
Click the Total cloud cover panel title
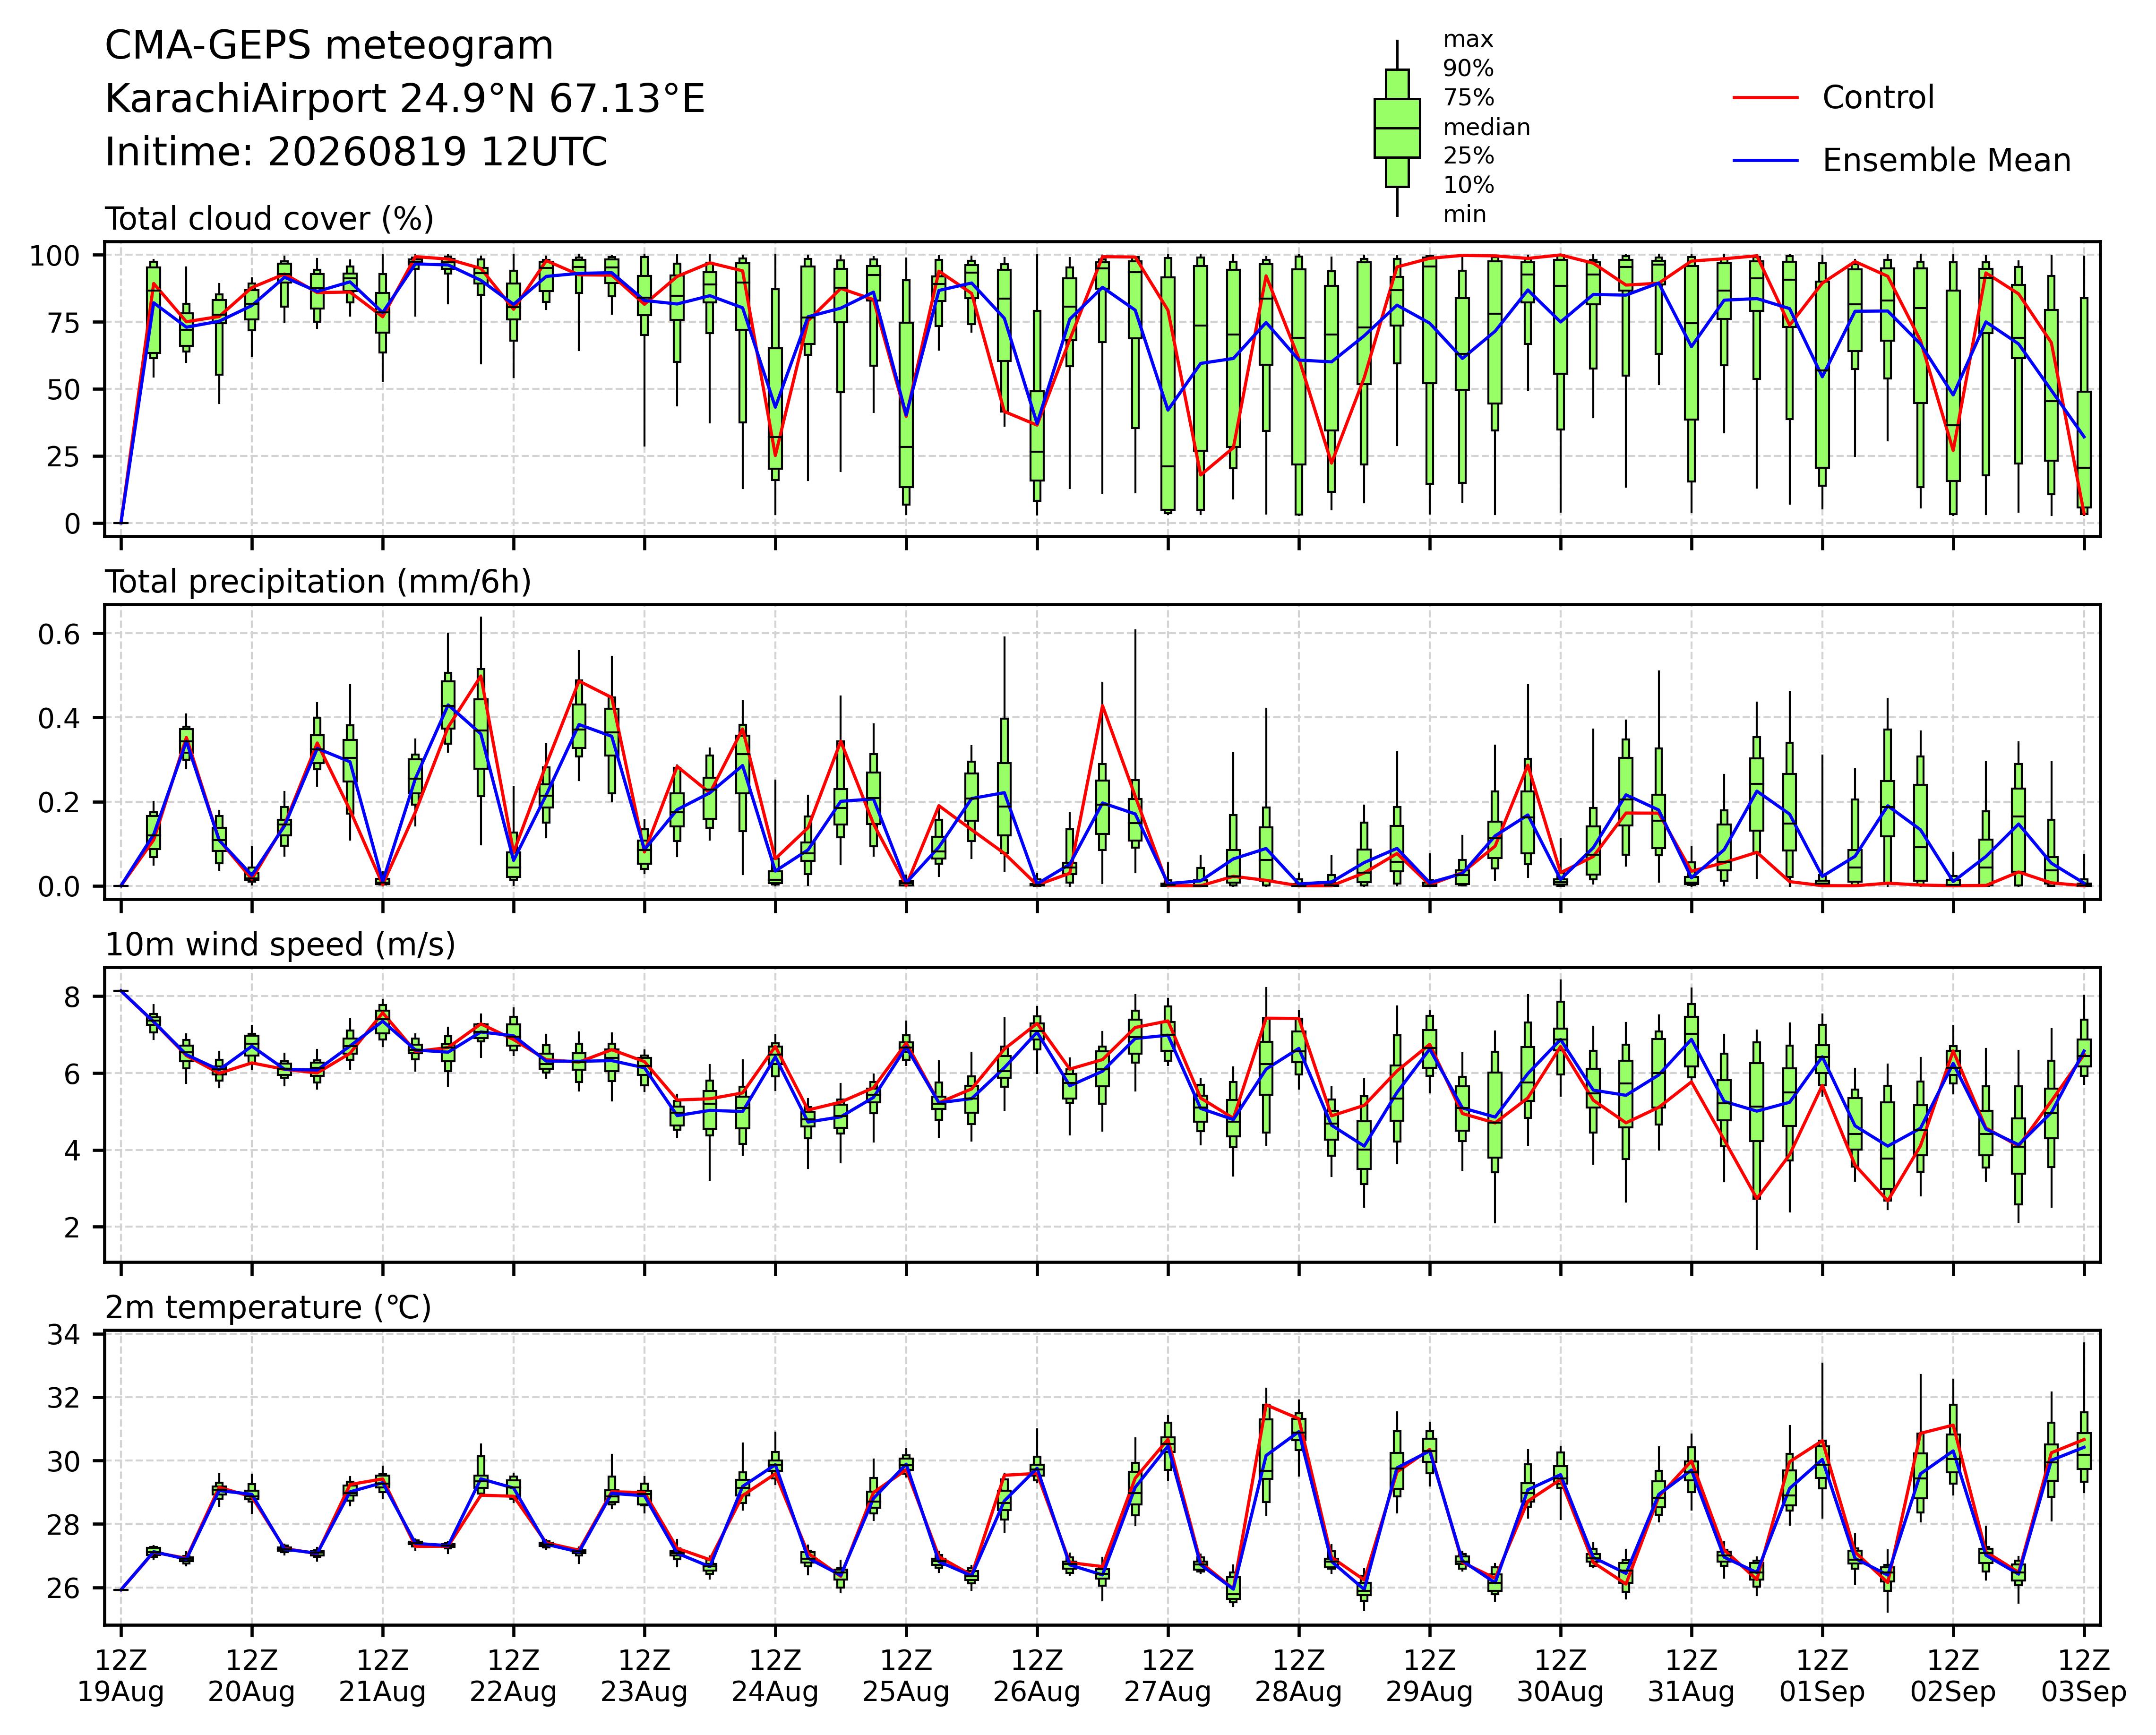[x=269, y=219]
